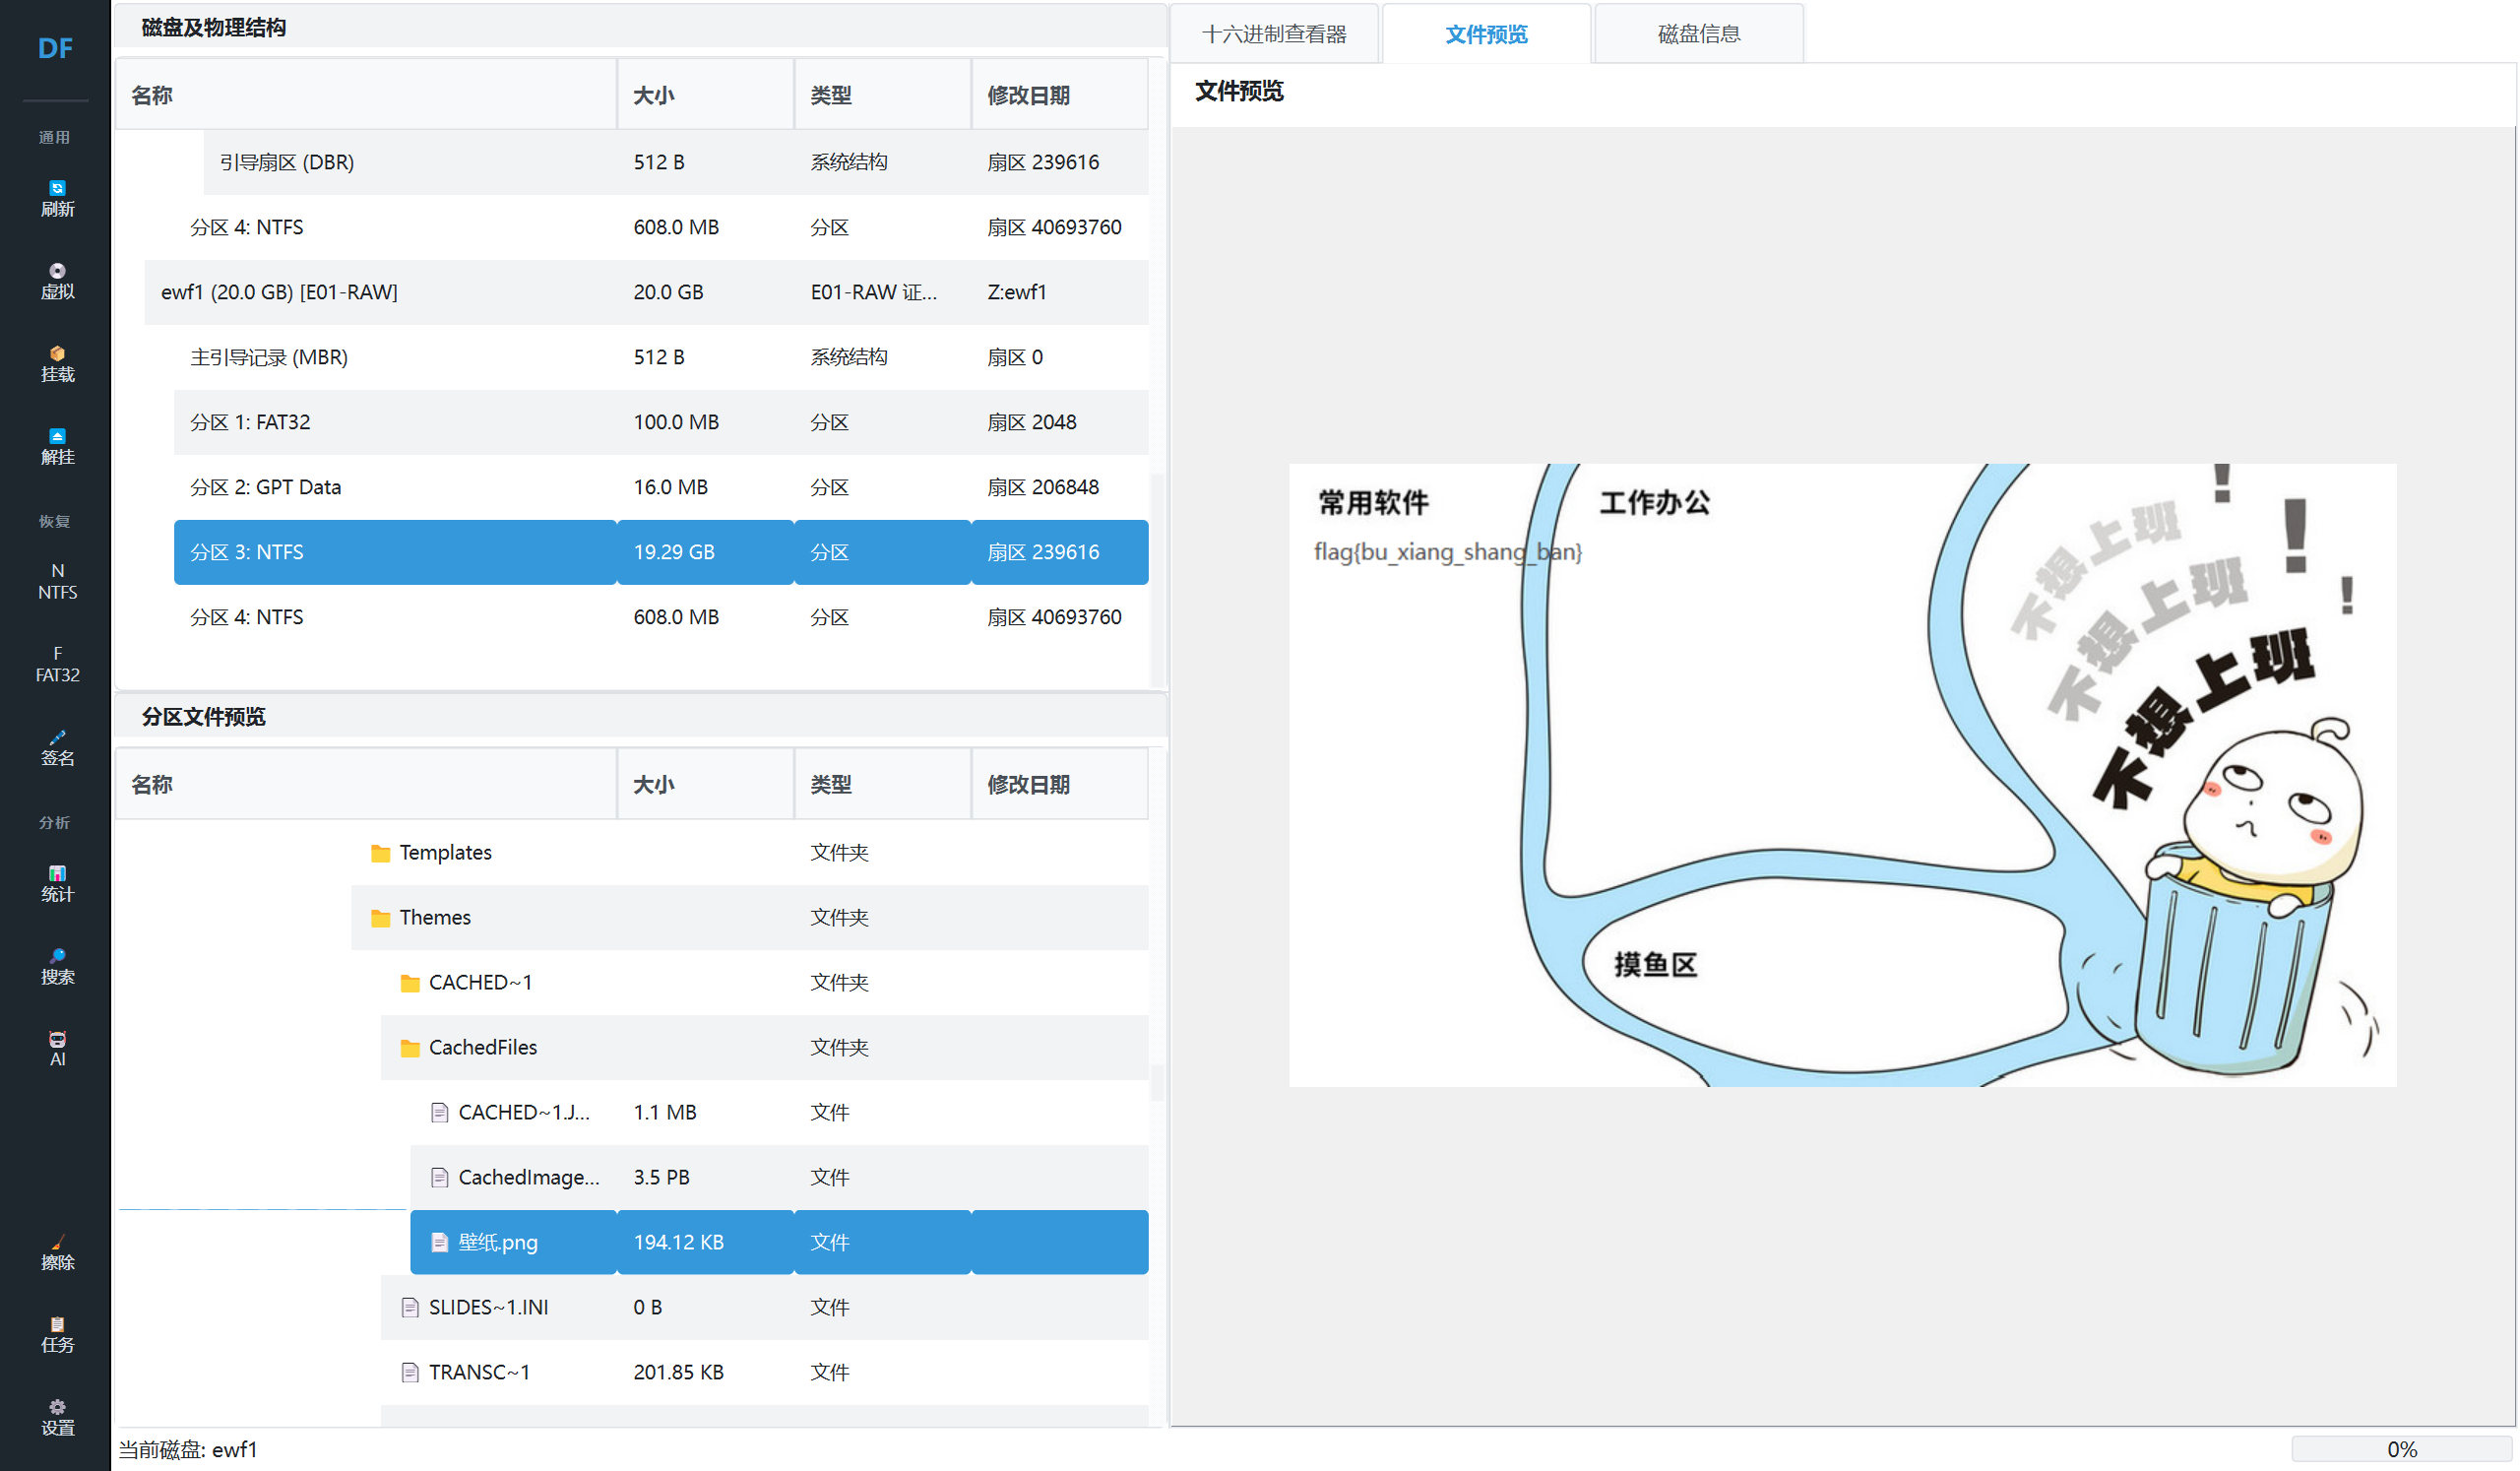Select the ewf1 (20.0 GB) disk row
Image resolution: width=2520 pixels, height=1471 pixels.
[279, 292]
